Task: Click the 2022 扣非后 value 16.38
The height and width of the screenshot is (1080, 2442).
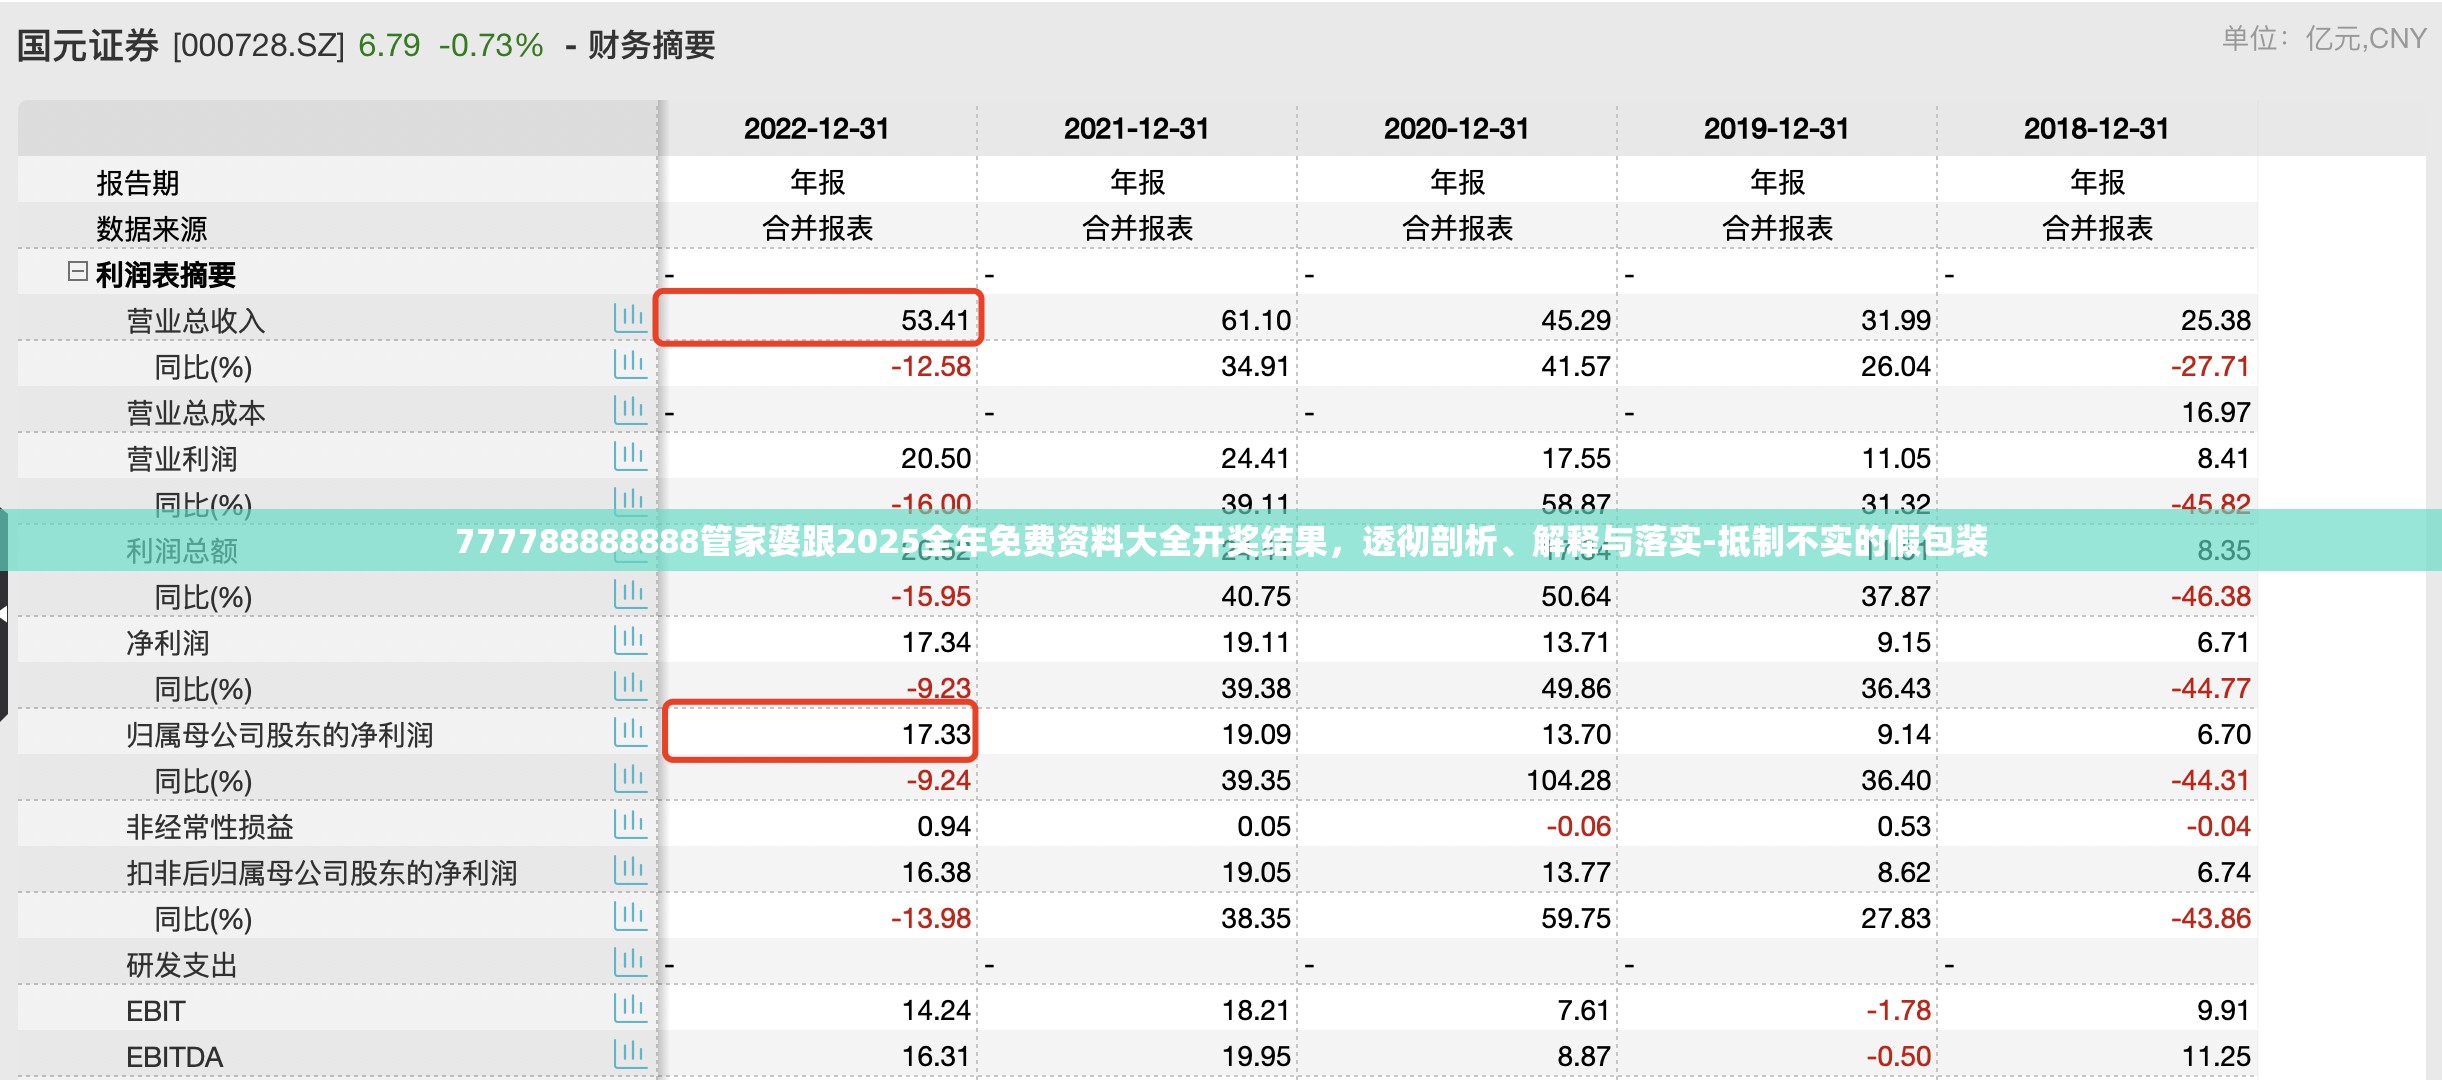Action: (x=936, y=872)
